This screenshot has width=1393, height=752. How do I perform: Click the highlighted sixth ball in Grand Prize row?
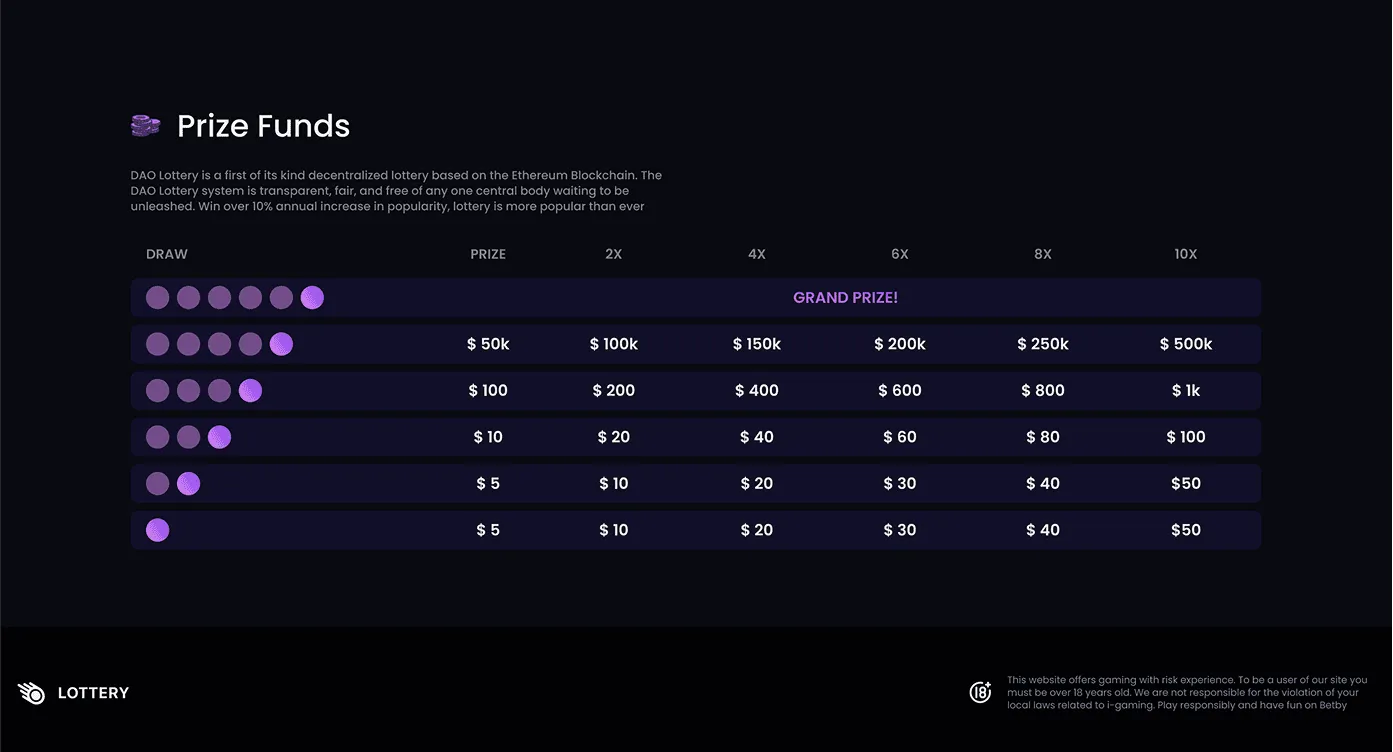click(312, 297)
